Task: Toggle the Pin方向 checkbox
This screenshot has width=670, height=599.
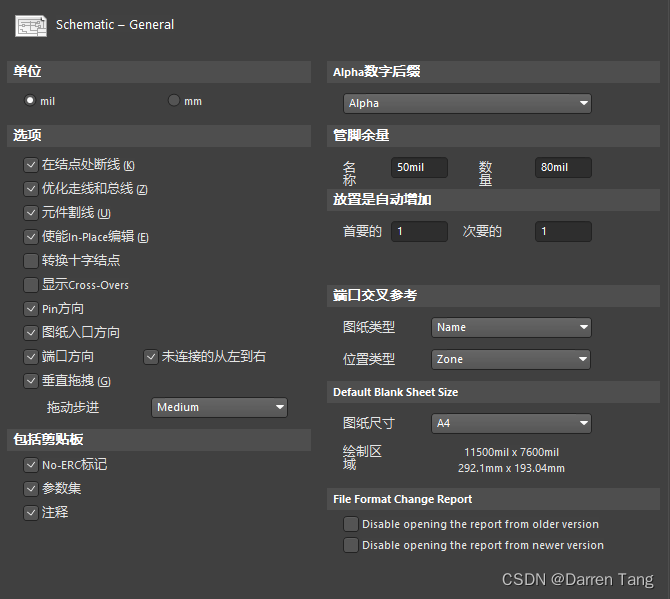Action: click(31, 308)
